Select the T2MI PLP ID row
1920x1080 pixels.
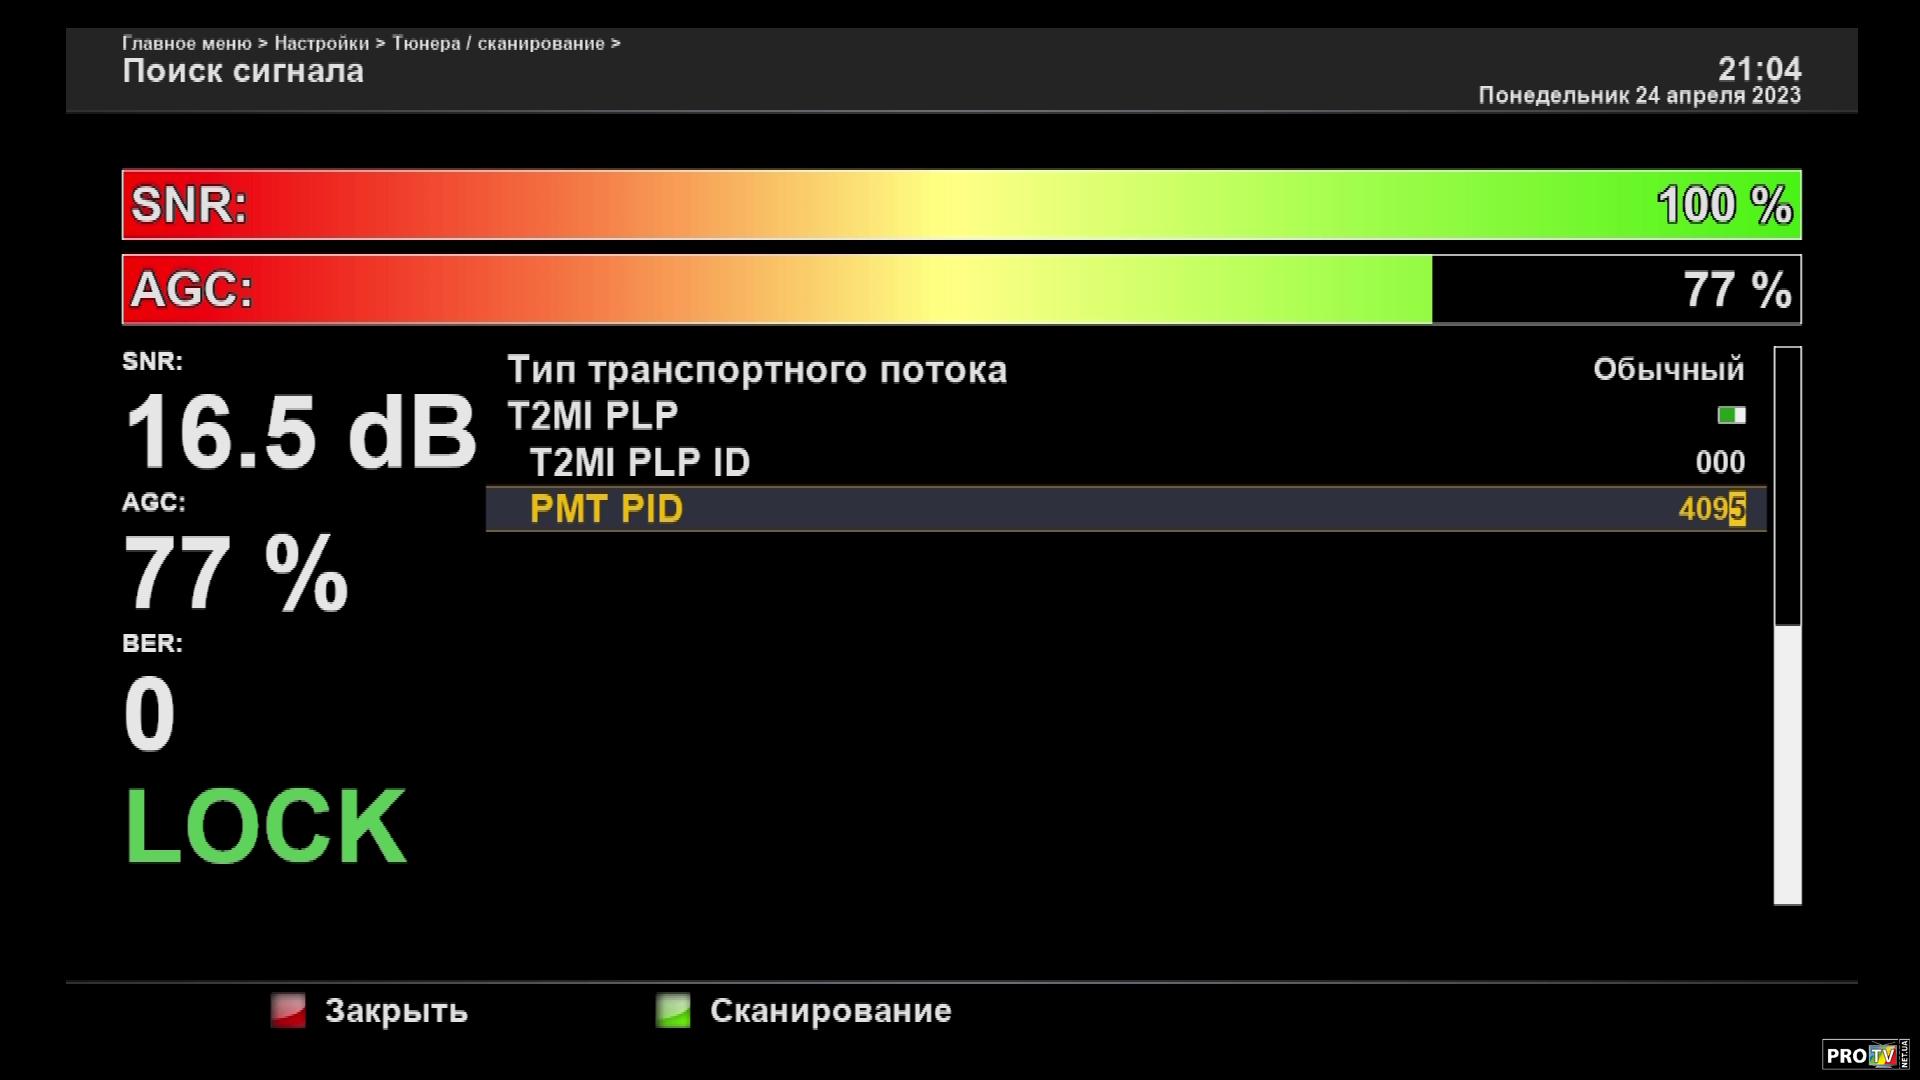tap(640, 462)
